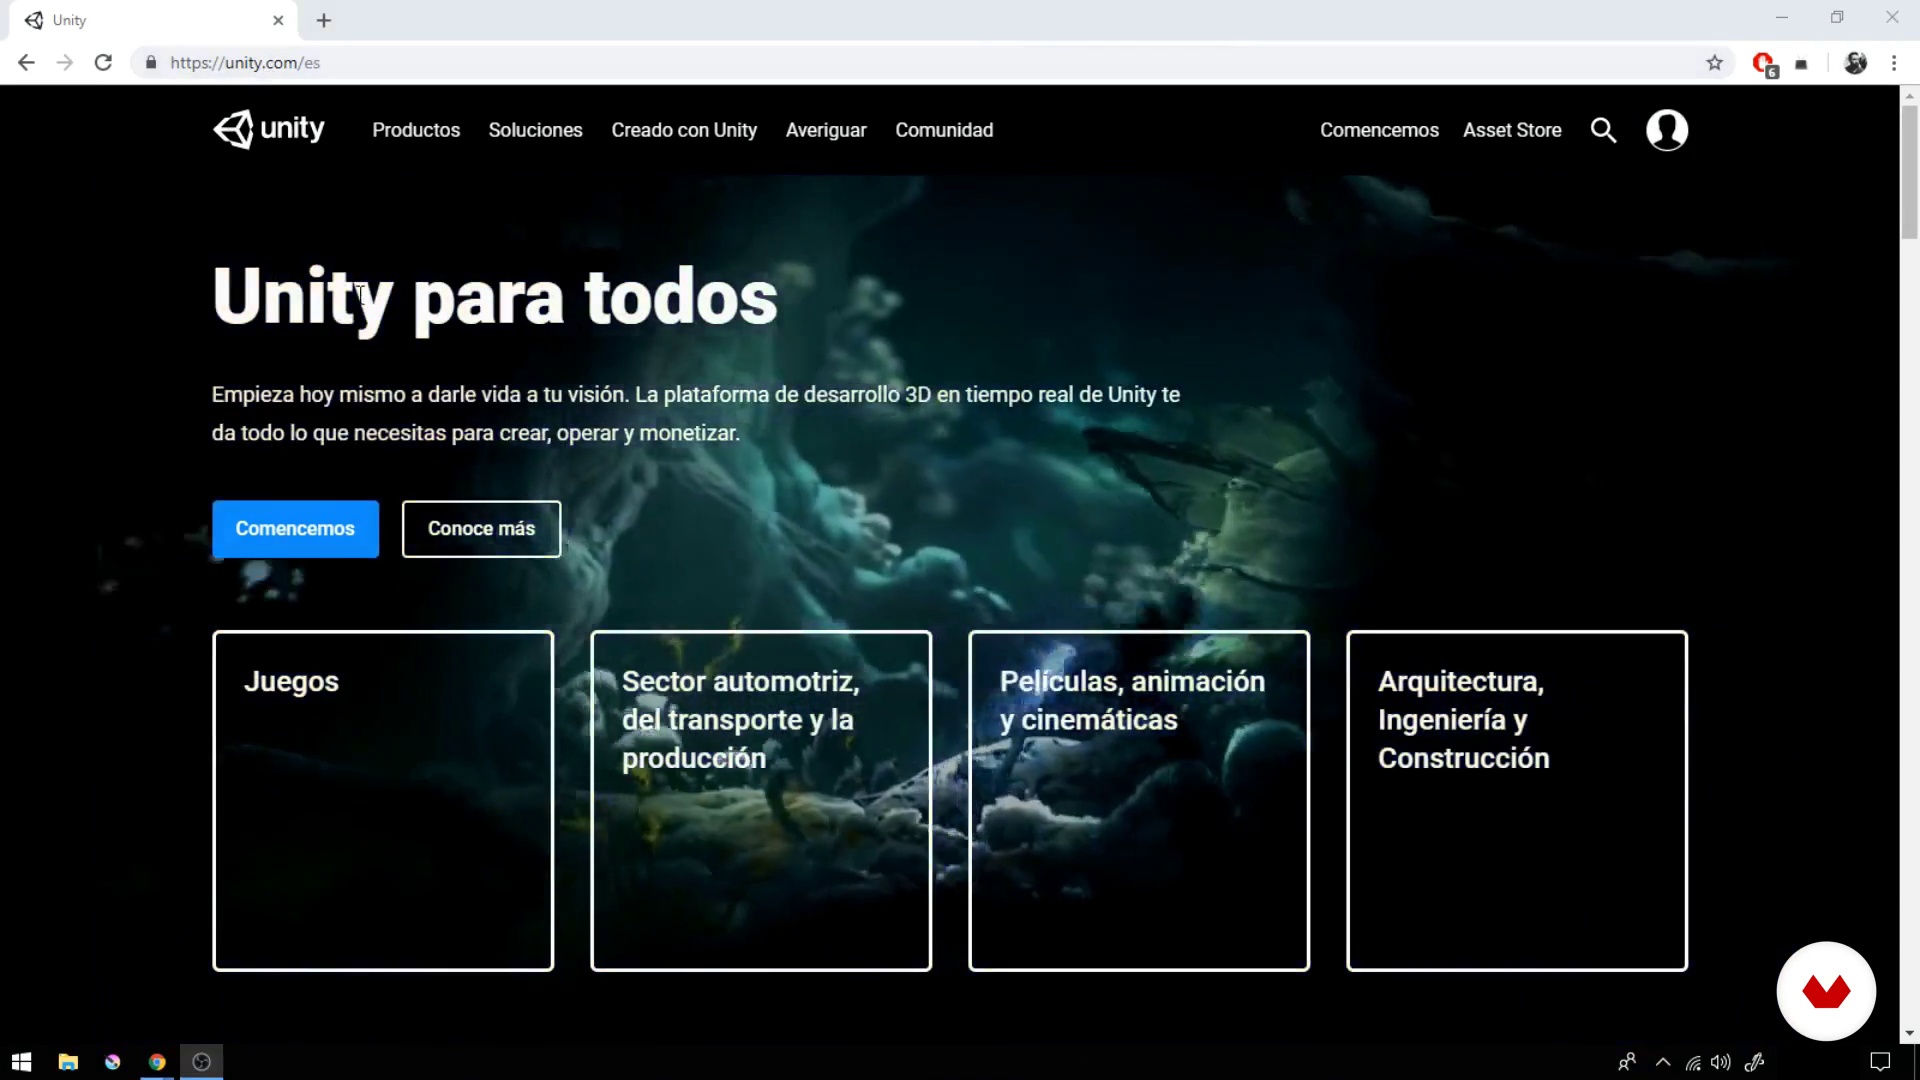This screenshot has width=1920, height=1080.
Task: Click the site padlock icon in address bar
Action: pos(151,62)
